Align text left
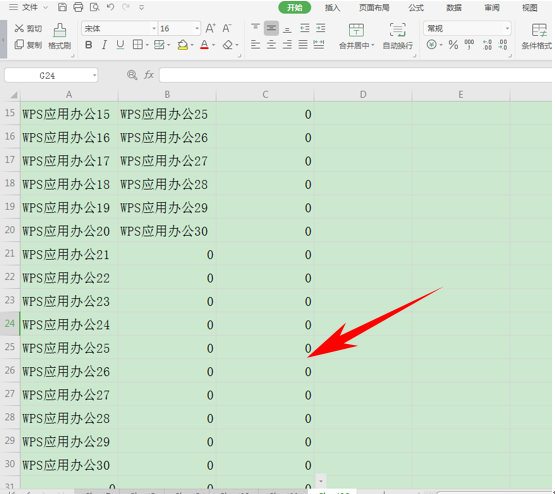This screenshot has width=555, height=494. click(x=255, y=45)
